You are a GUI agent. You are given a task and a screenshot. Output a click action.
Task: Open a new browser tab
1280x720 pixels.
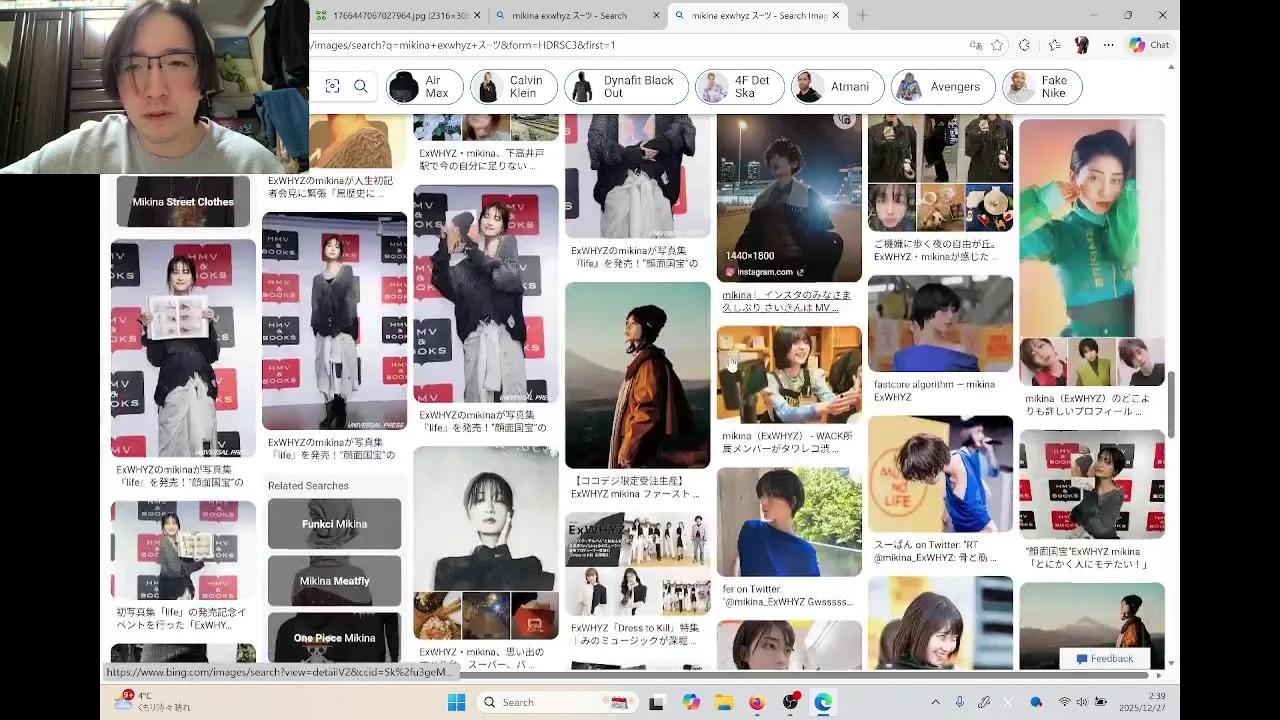[862, 15]
